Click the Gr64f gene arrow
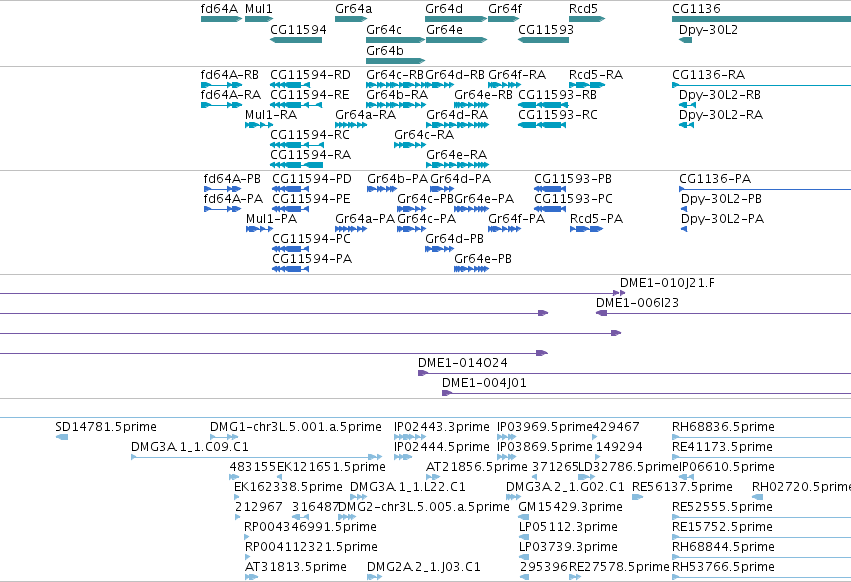The image size is (851, 582). (x=504, y=19)
